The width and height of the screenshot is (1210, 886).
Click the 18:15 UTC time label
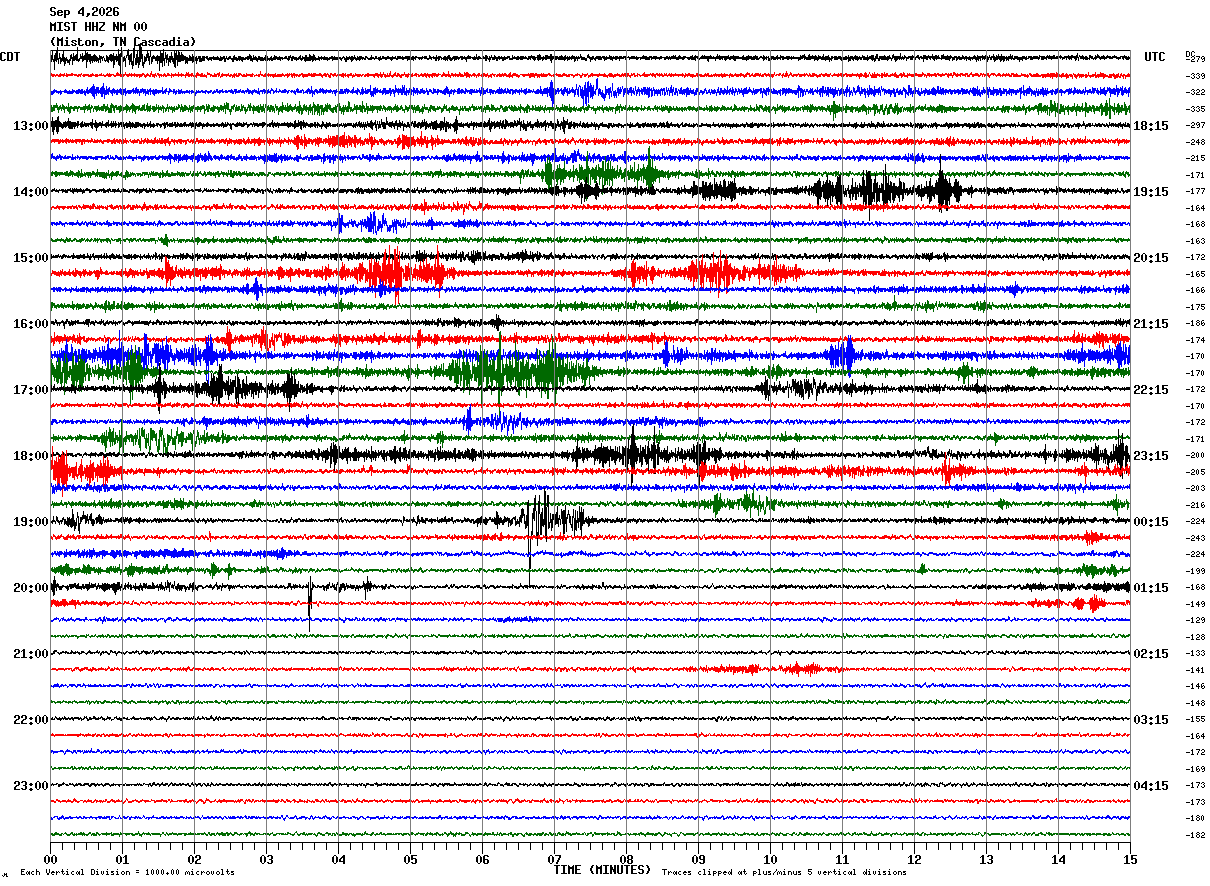[x=1151, y=126]
